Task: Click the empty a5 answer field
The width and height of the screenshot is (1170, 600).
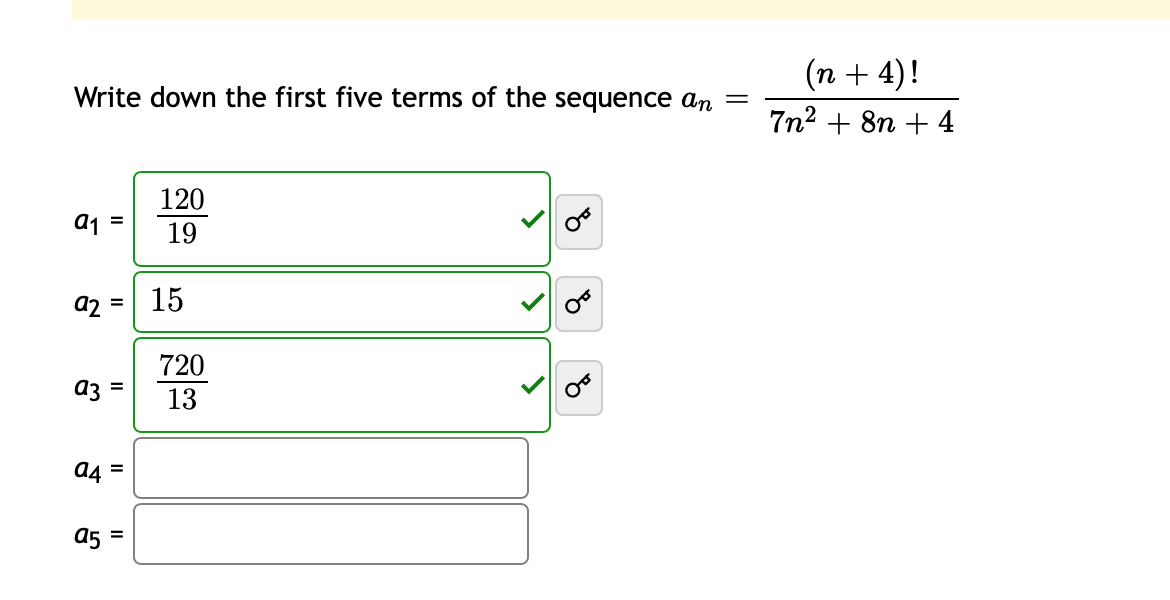Action: [x=332, y=533]
